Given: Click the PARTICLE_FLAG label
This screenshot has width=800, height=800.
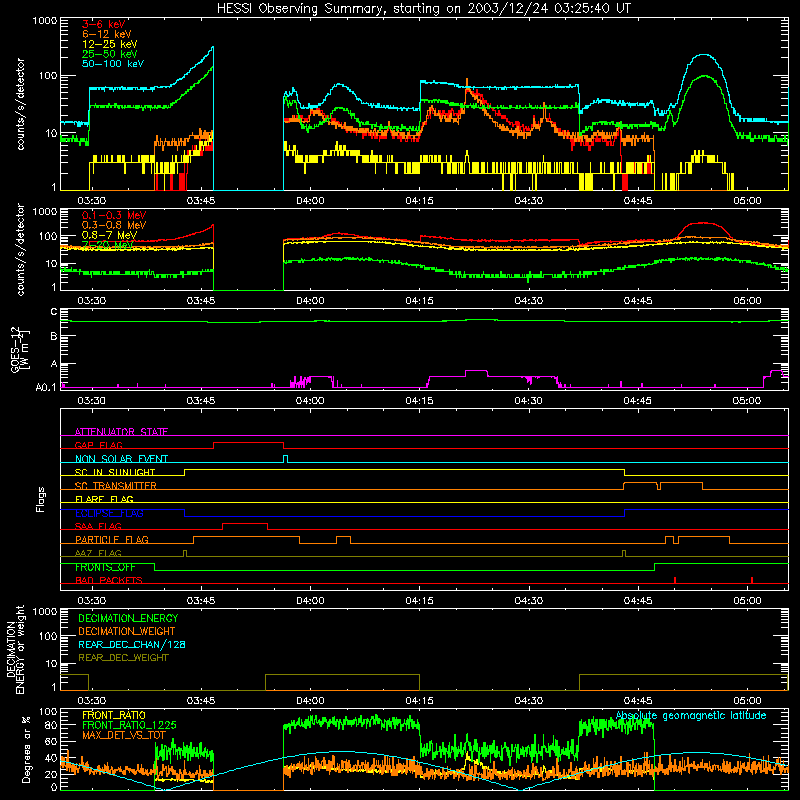Looking at the screenshot, I should [x=112, y=540].
